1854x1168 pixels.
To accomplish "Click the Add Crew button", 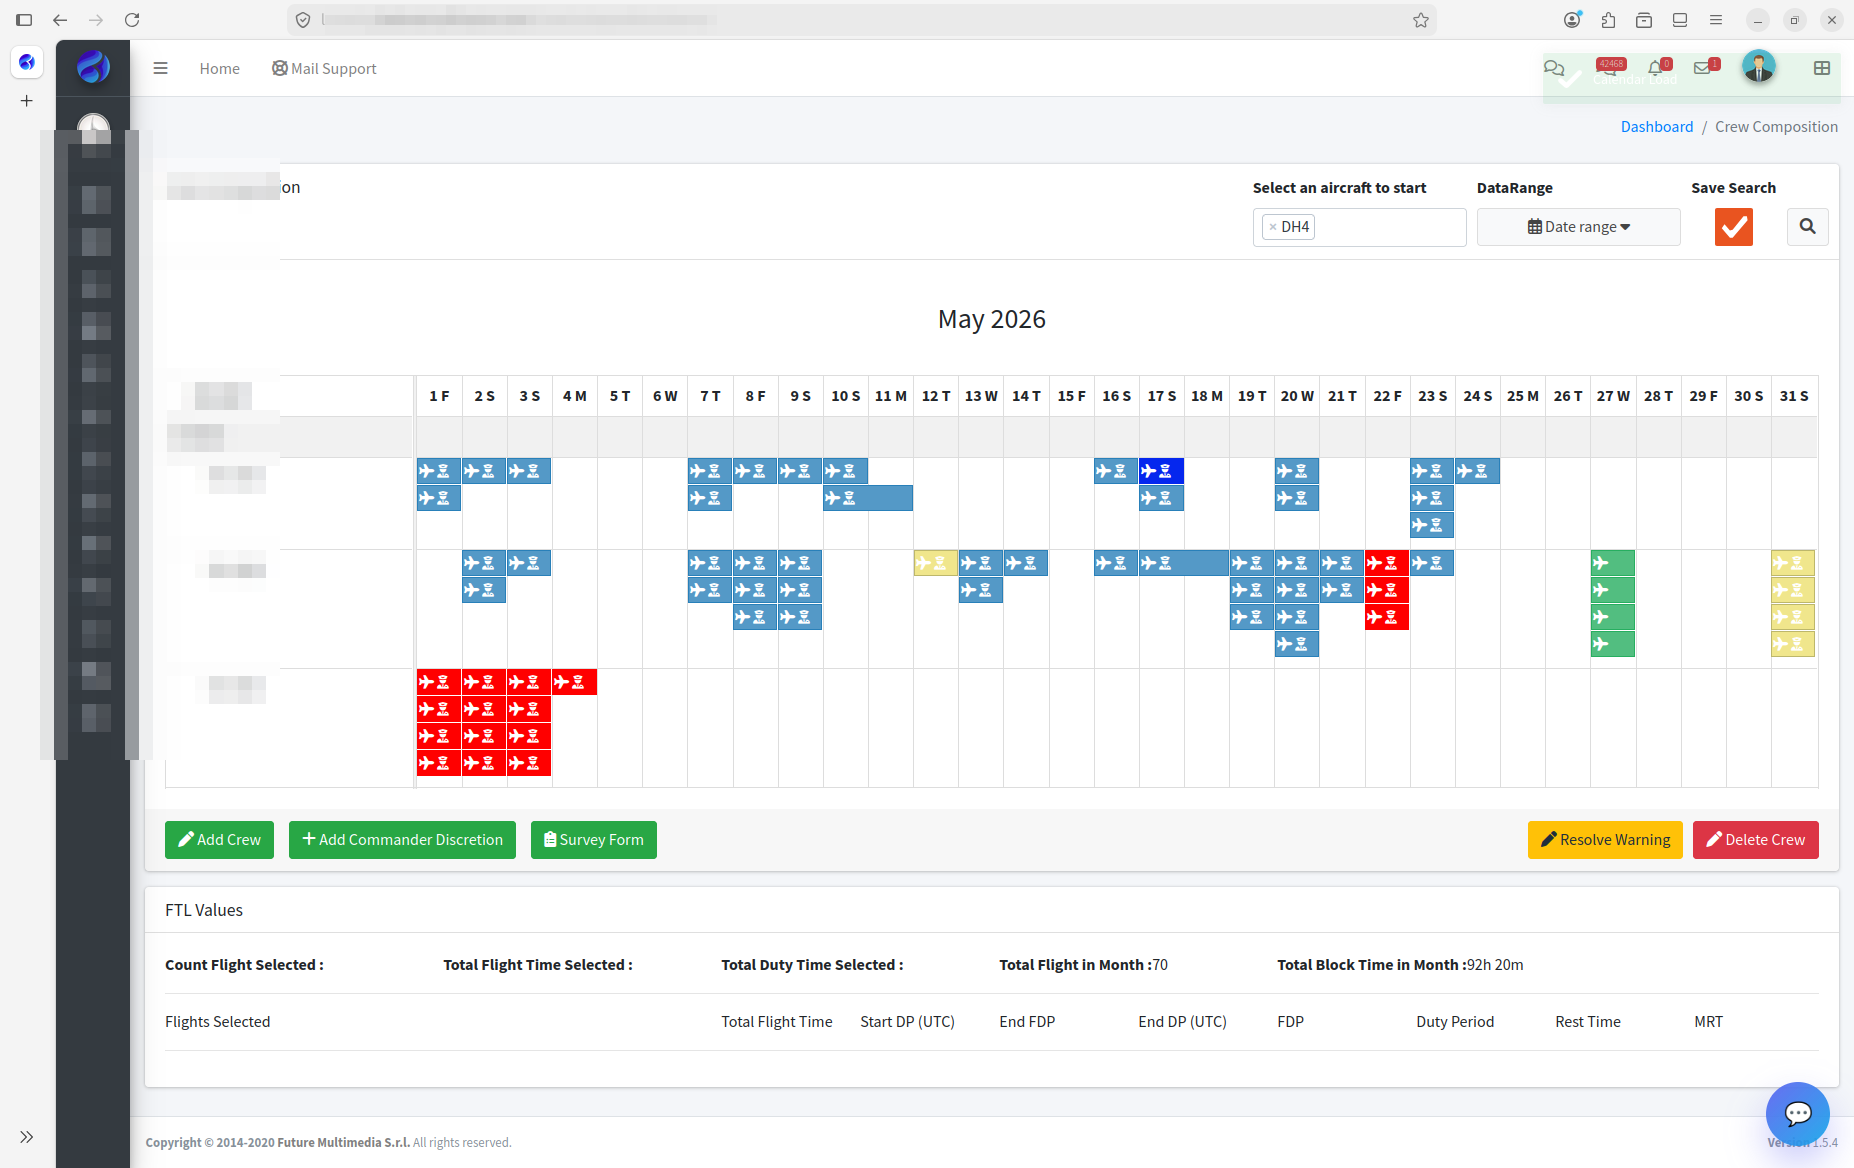I will 219,840.
